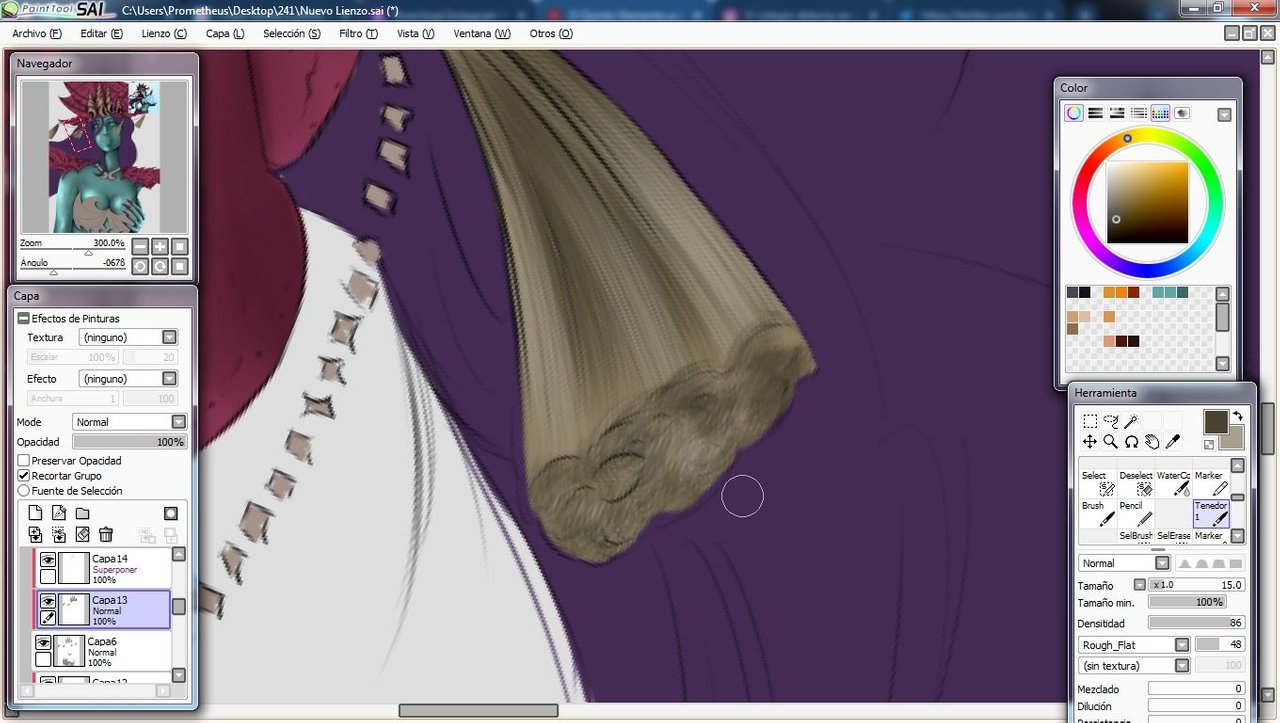The width and height of the screenshot is (1280, 723).
Task: Choose the Brush tool
Action: click(x=1097, y=513)
